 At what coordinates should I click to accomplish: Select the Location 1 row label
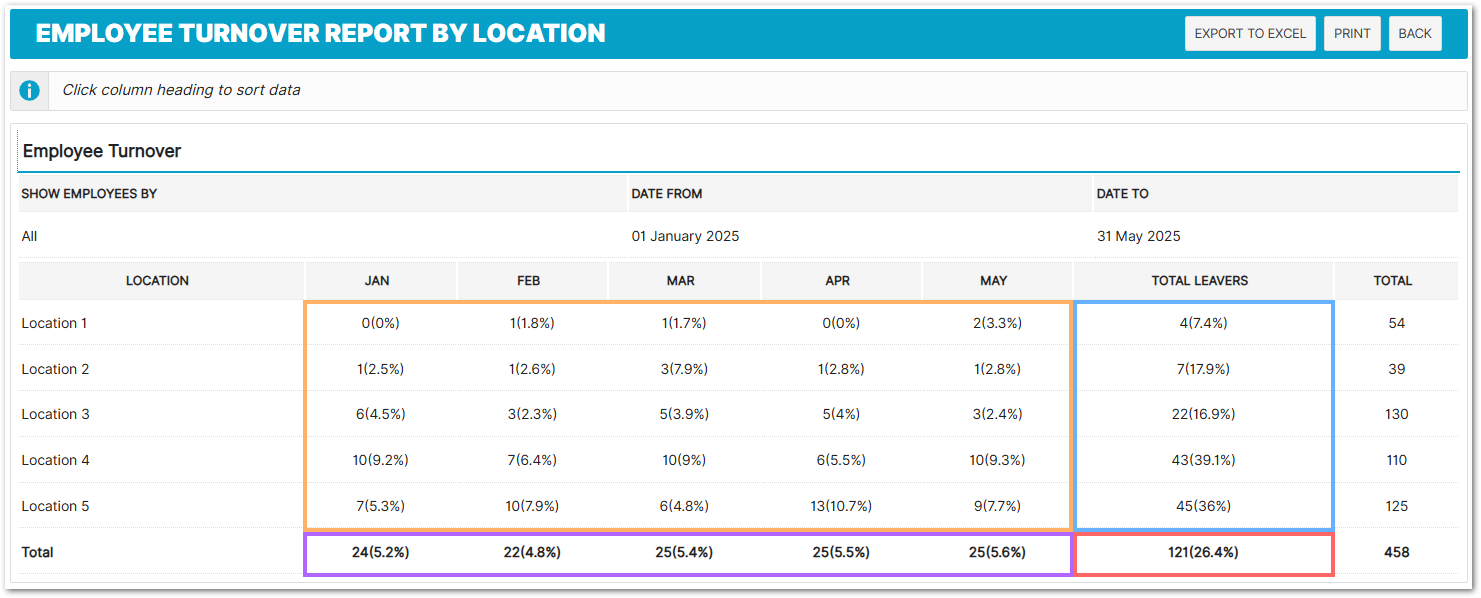point(55,323)
